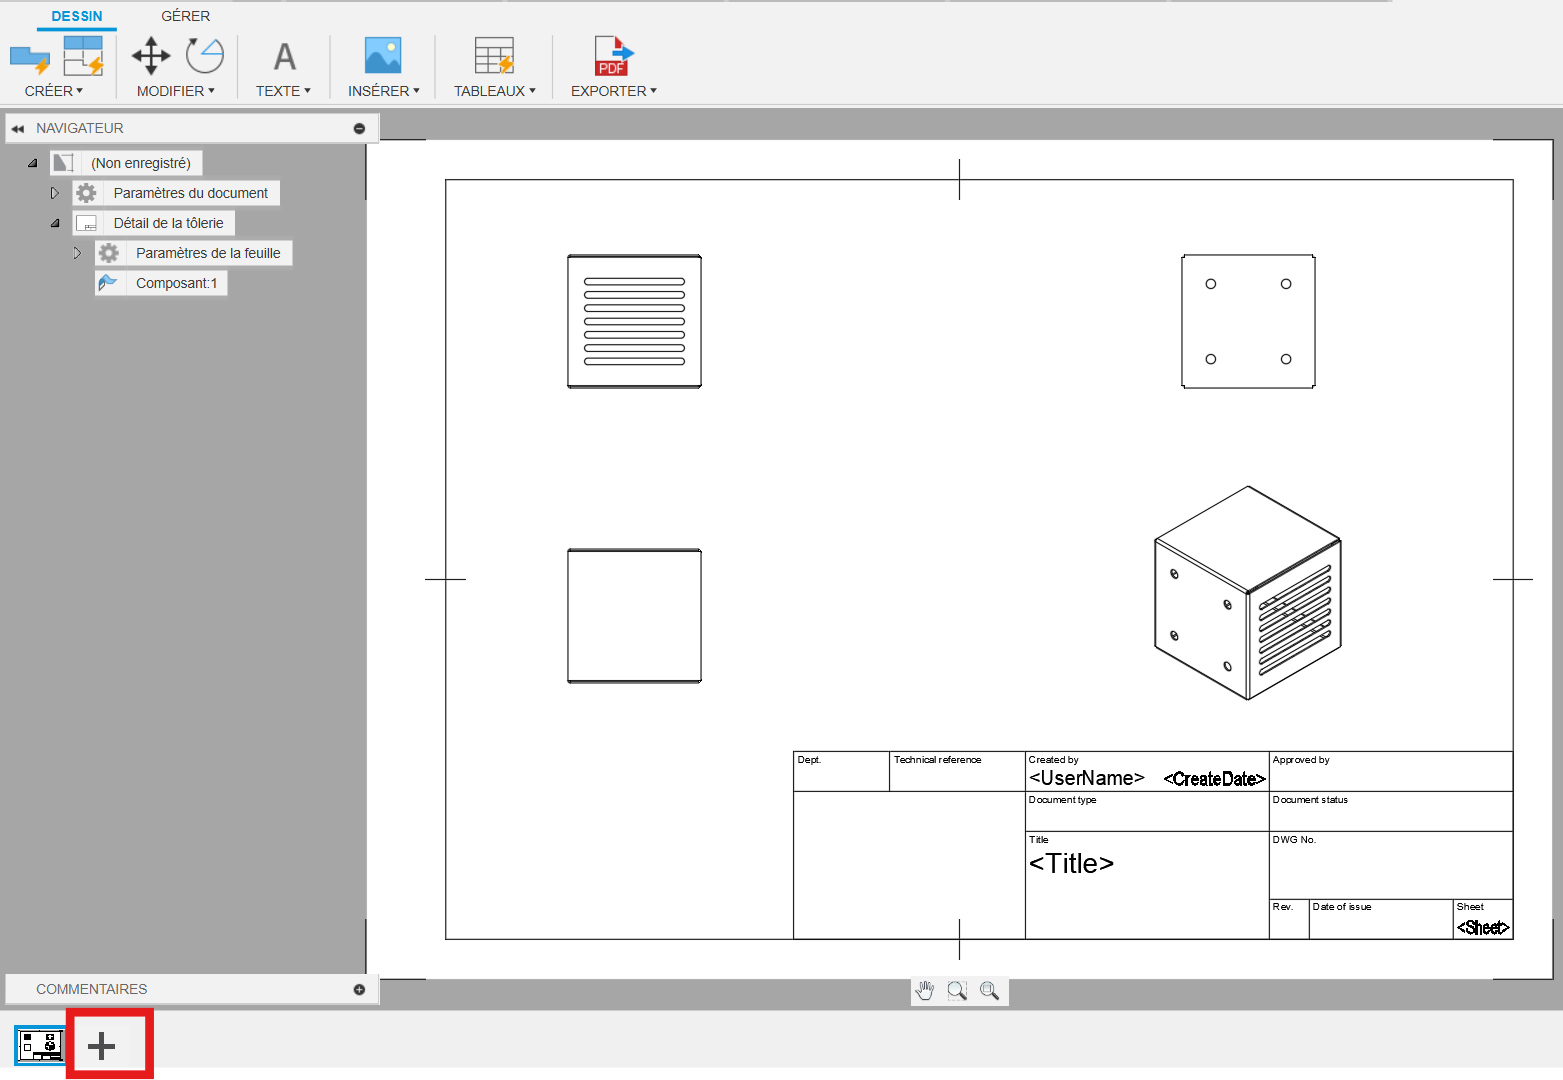Switch to the GÉRER tab
The image size is (1563, 1080).
pyautogui.click(x=185, y=16)
